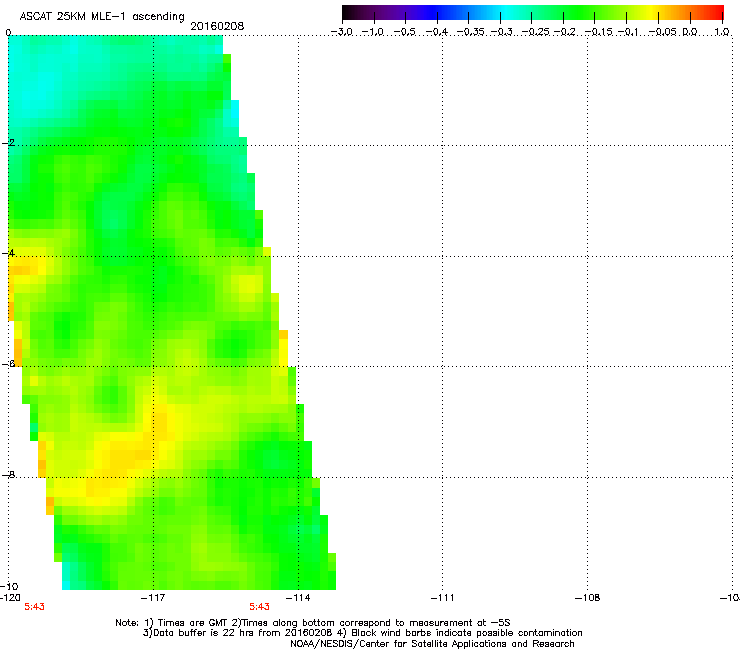Screen dimensions: 740x650
Task: Click the -0.15 colorbar label
Action: 598,32
